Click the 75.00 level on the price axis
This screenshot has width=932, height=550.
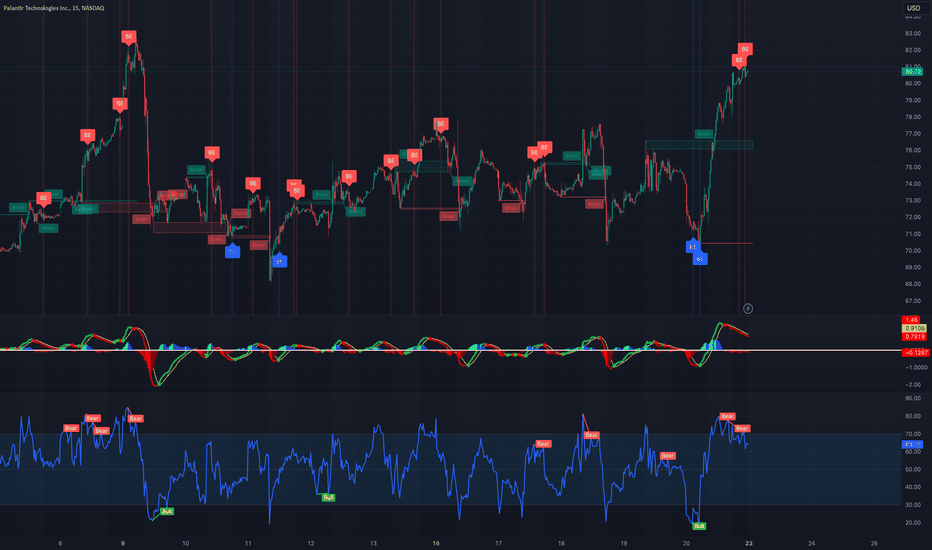(912, 167)
